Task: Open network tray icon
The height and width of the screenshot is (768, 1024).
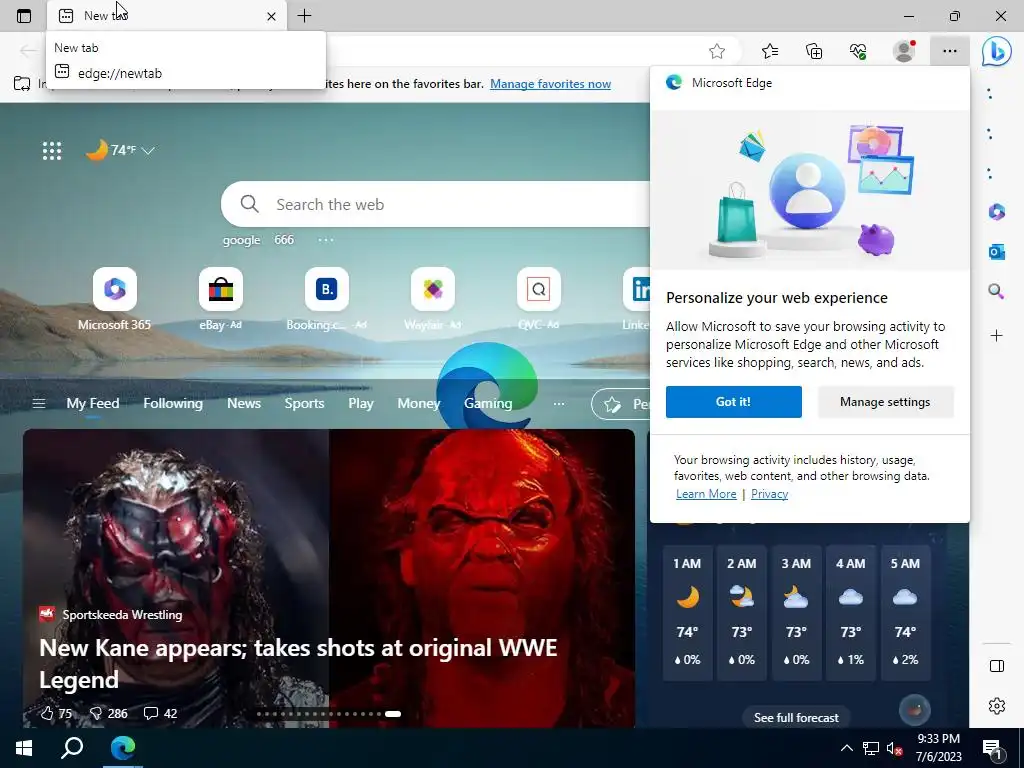Action: coord(871,748)
